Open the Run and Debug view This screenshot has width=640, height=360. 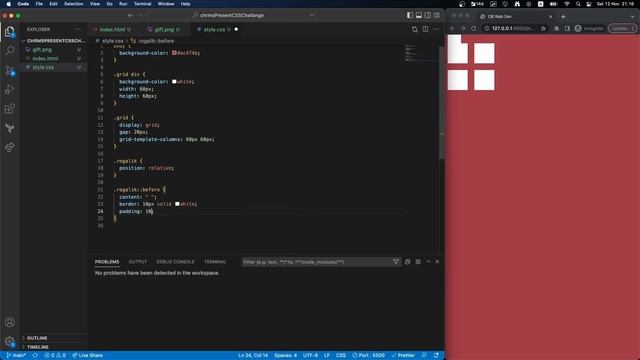pyautogui.click(x=10, y=89)
